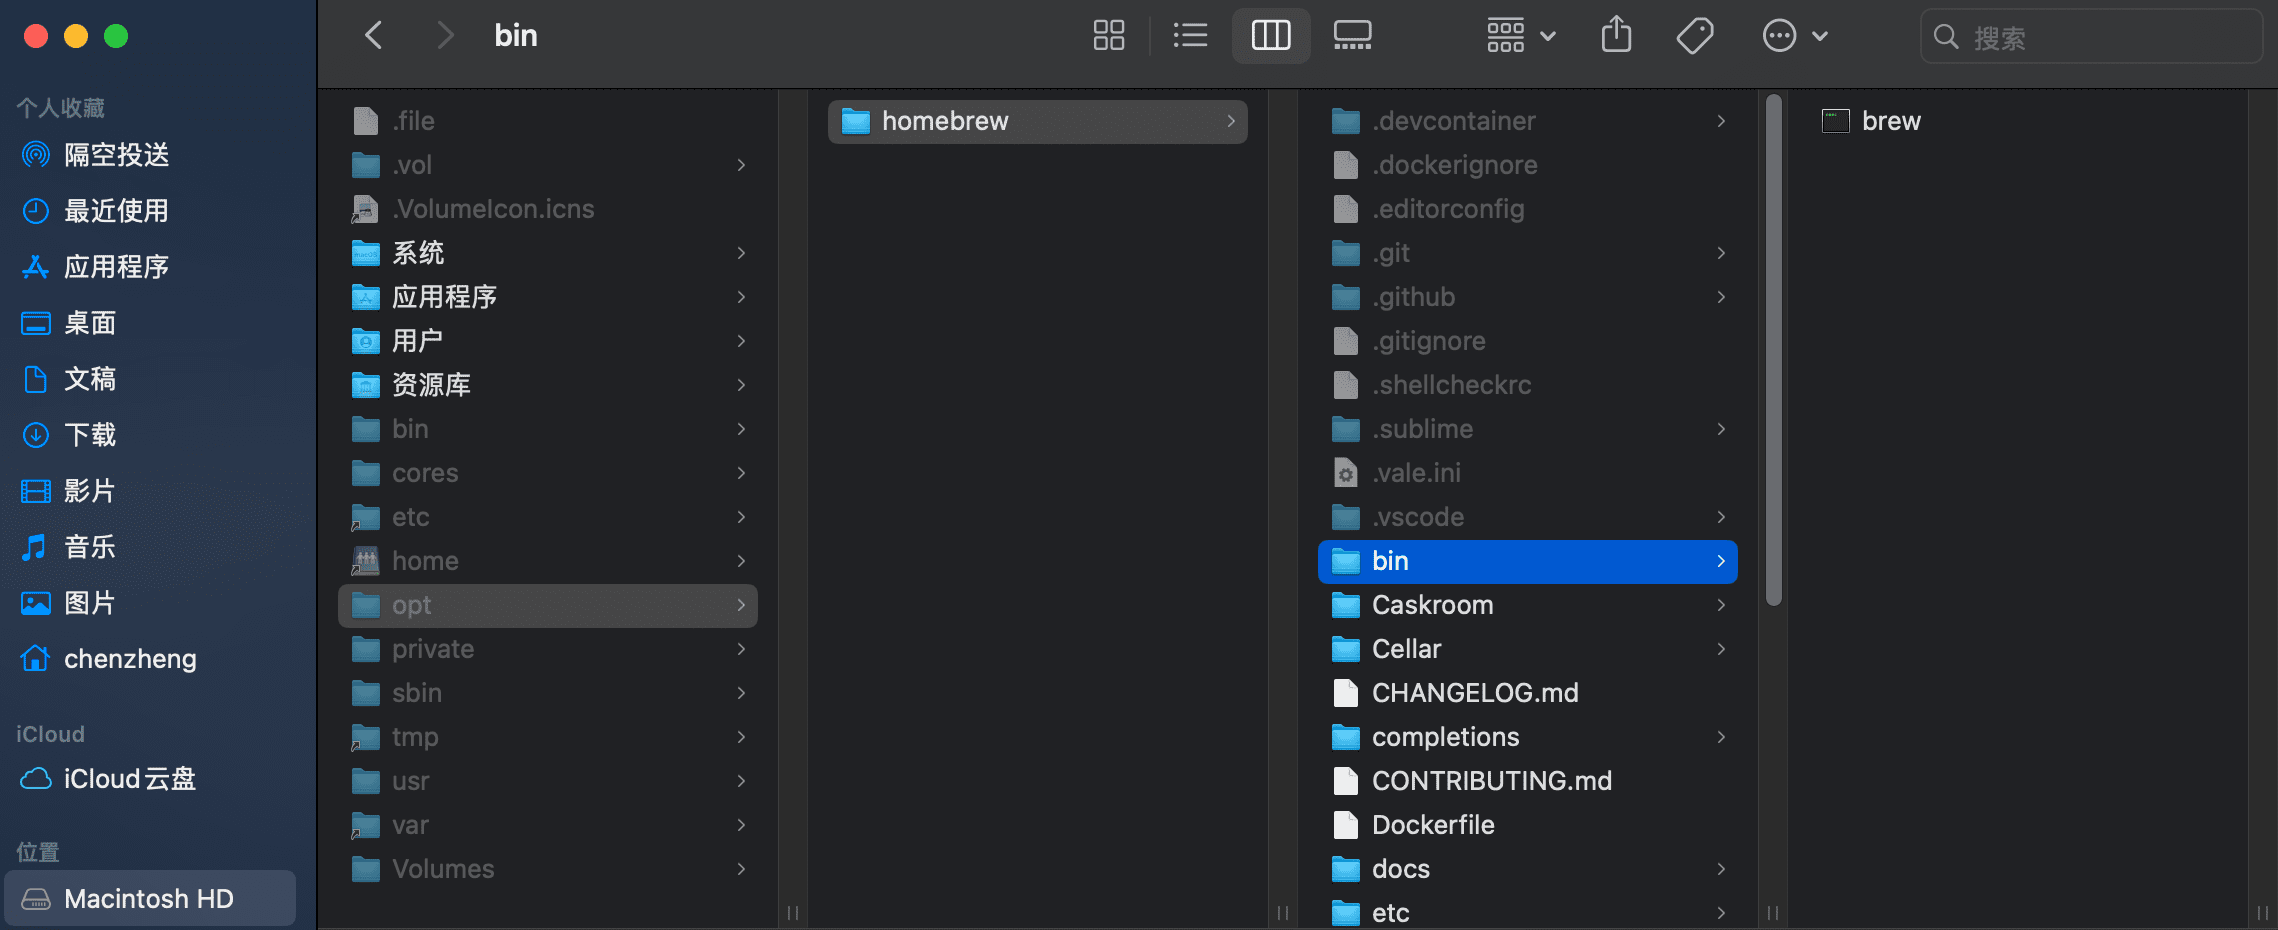Open the More actions ellipsis menu
Viewport: 2278px width, 930px height.
pyautogui.click(x=1795, y=36)
